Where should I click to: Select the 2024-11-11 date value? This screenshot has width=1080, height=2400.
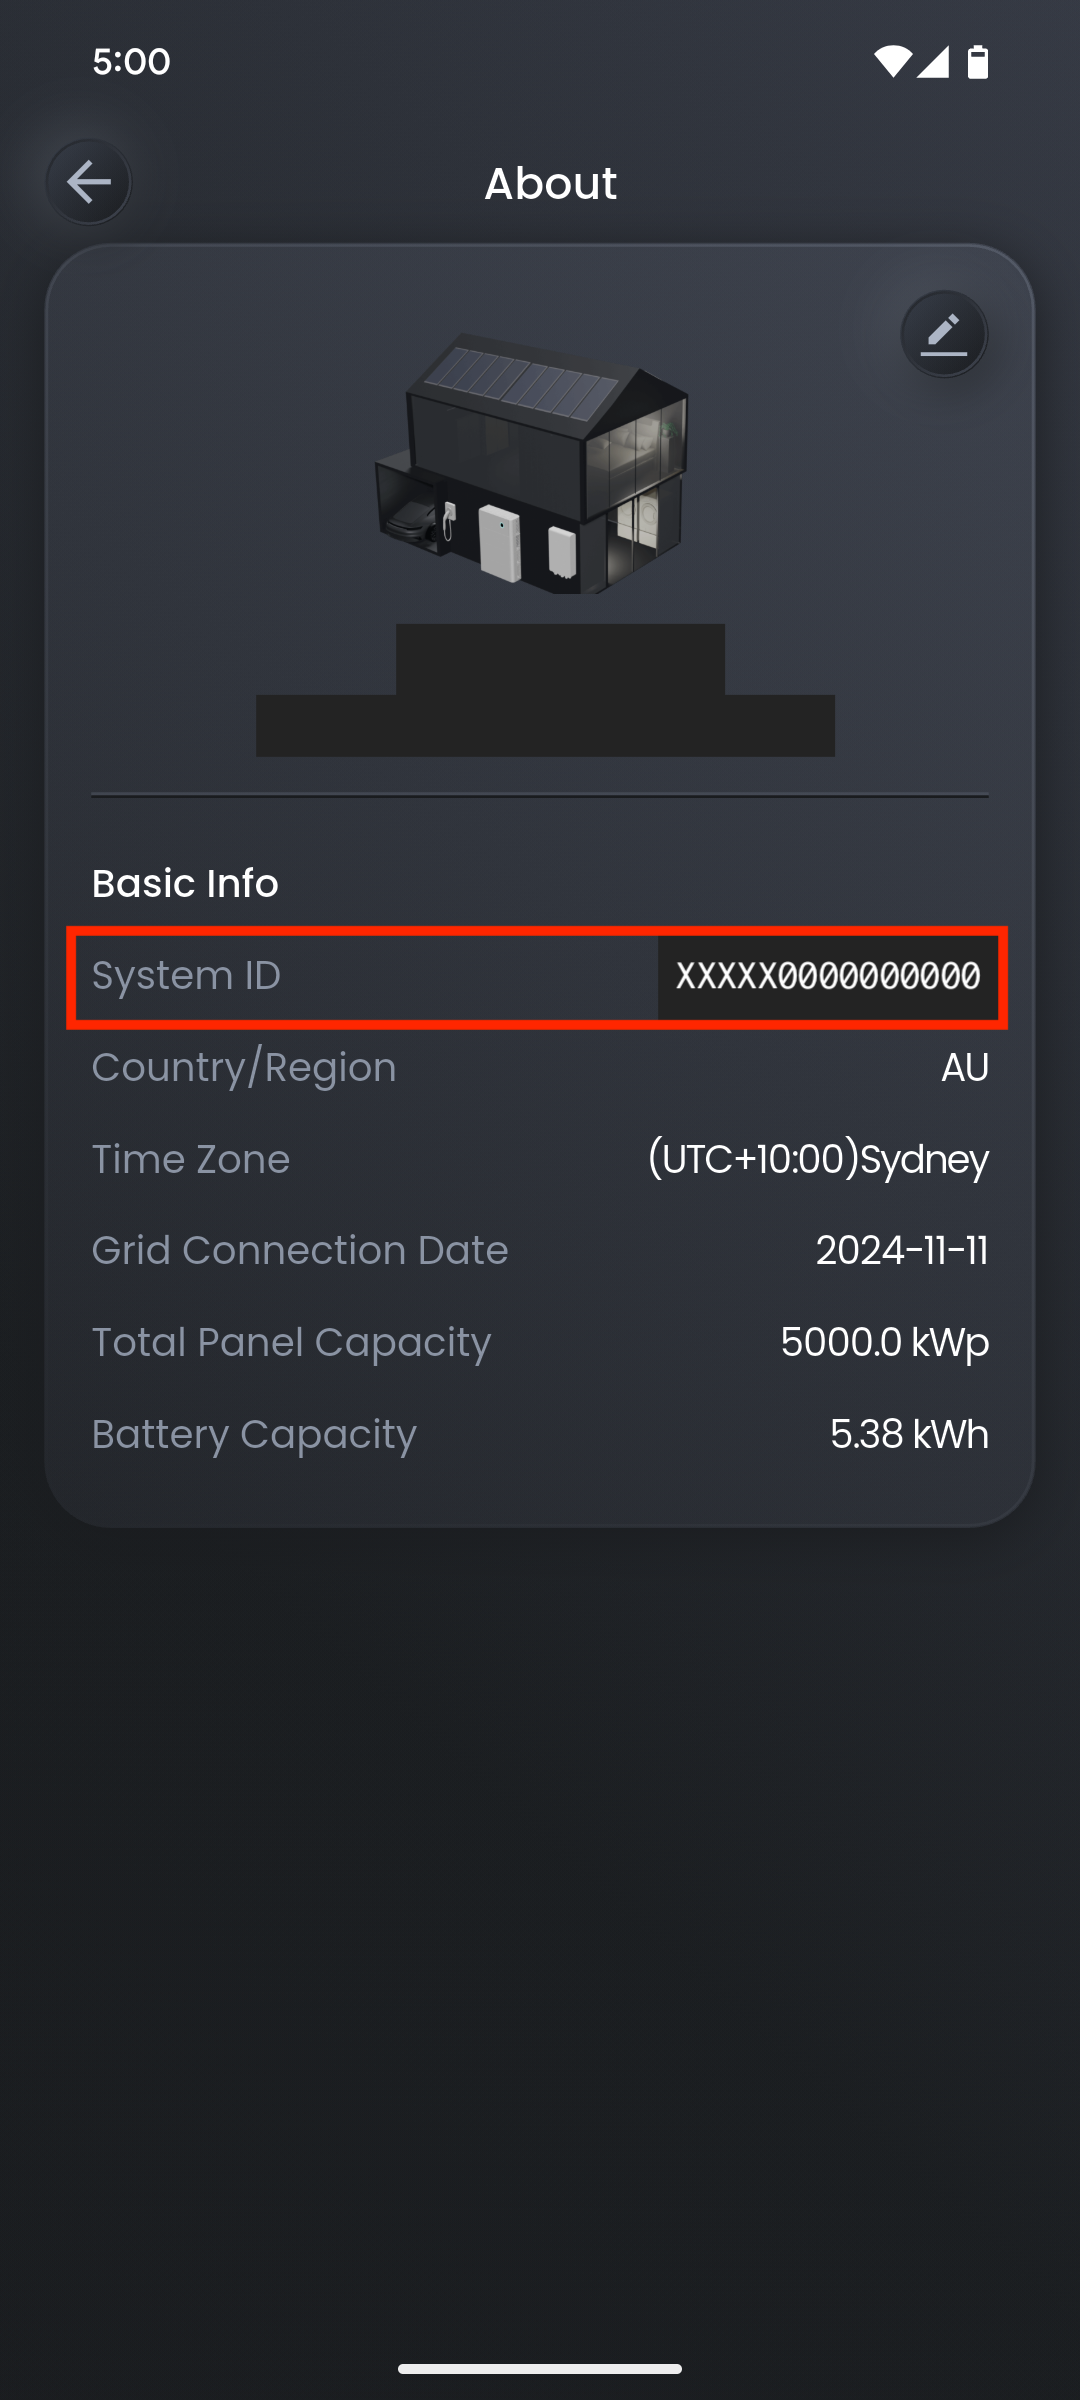pos(902,1251)
